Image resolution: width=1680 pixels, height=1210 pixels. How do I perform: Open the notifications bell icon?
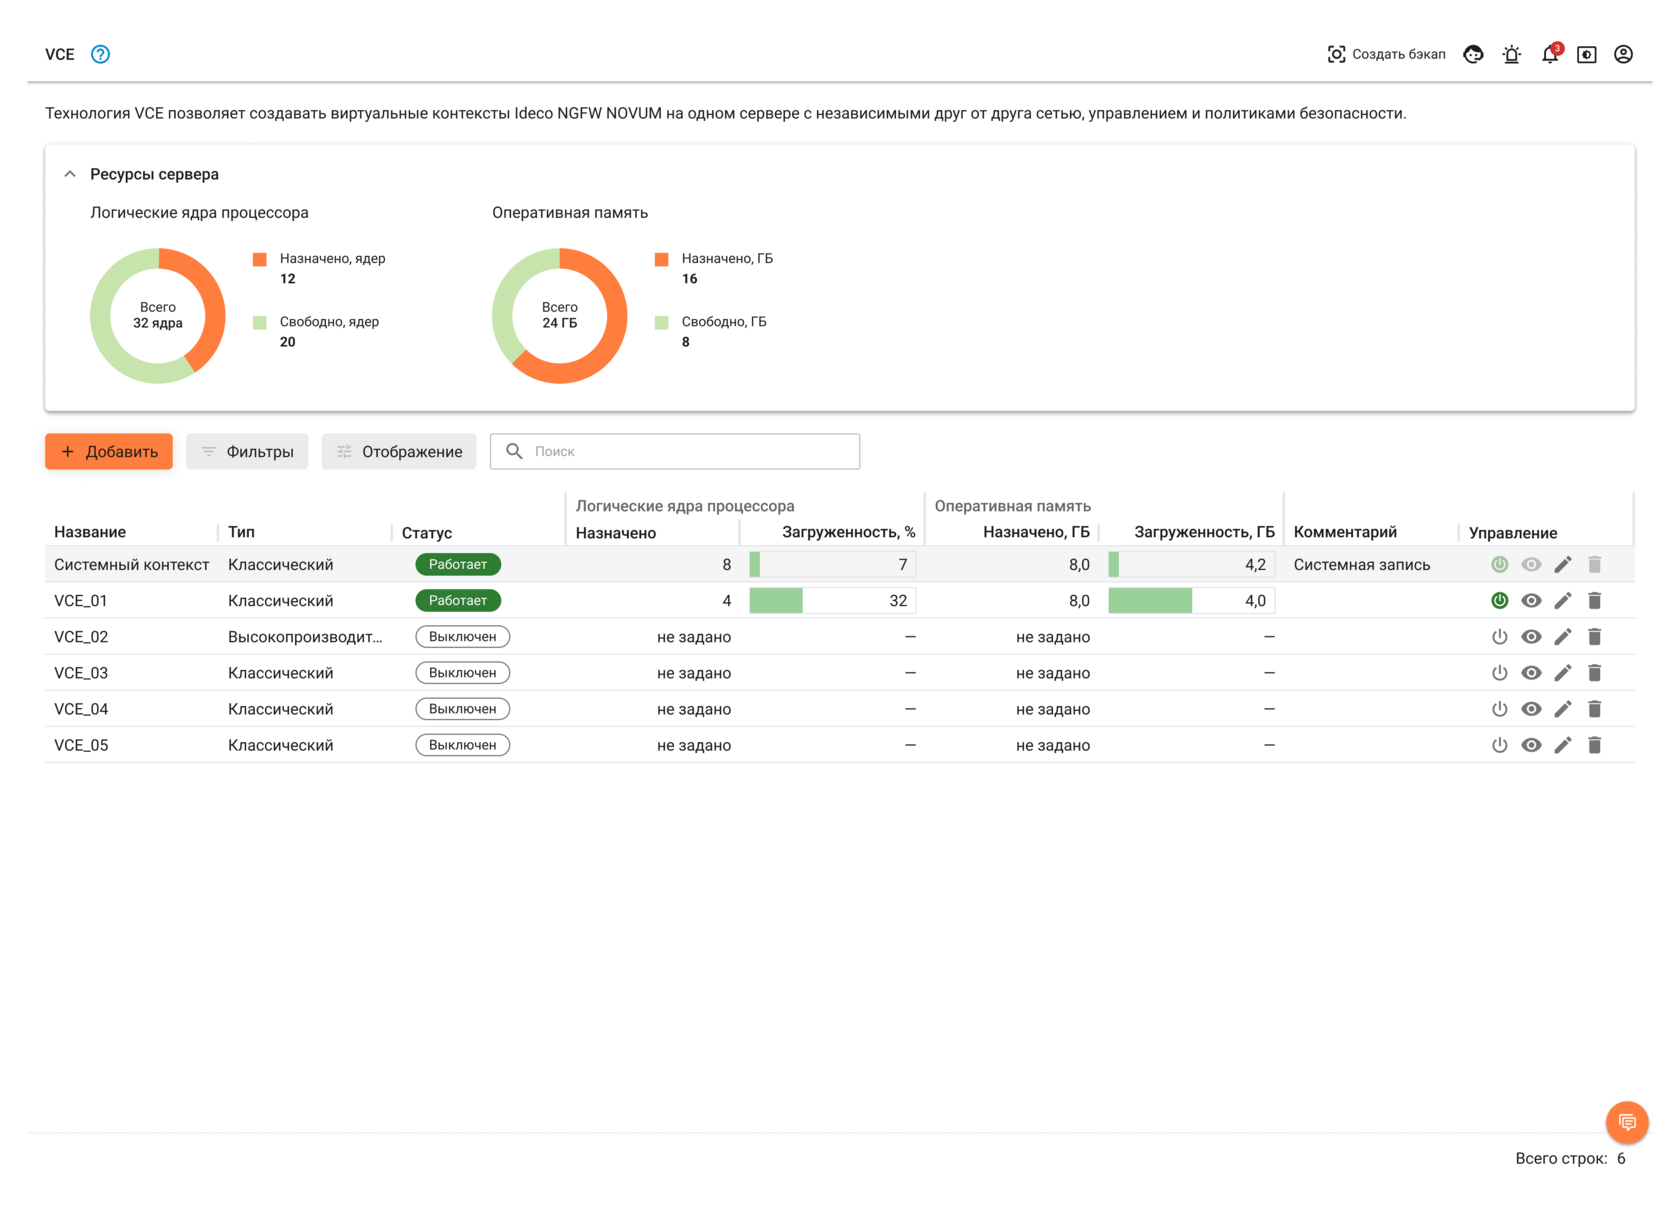(x=1549, y=55)
